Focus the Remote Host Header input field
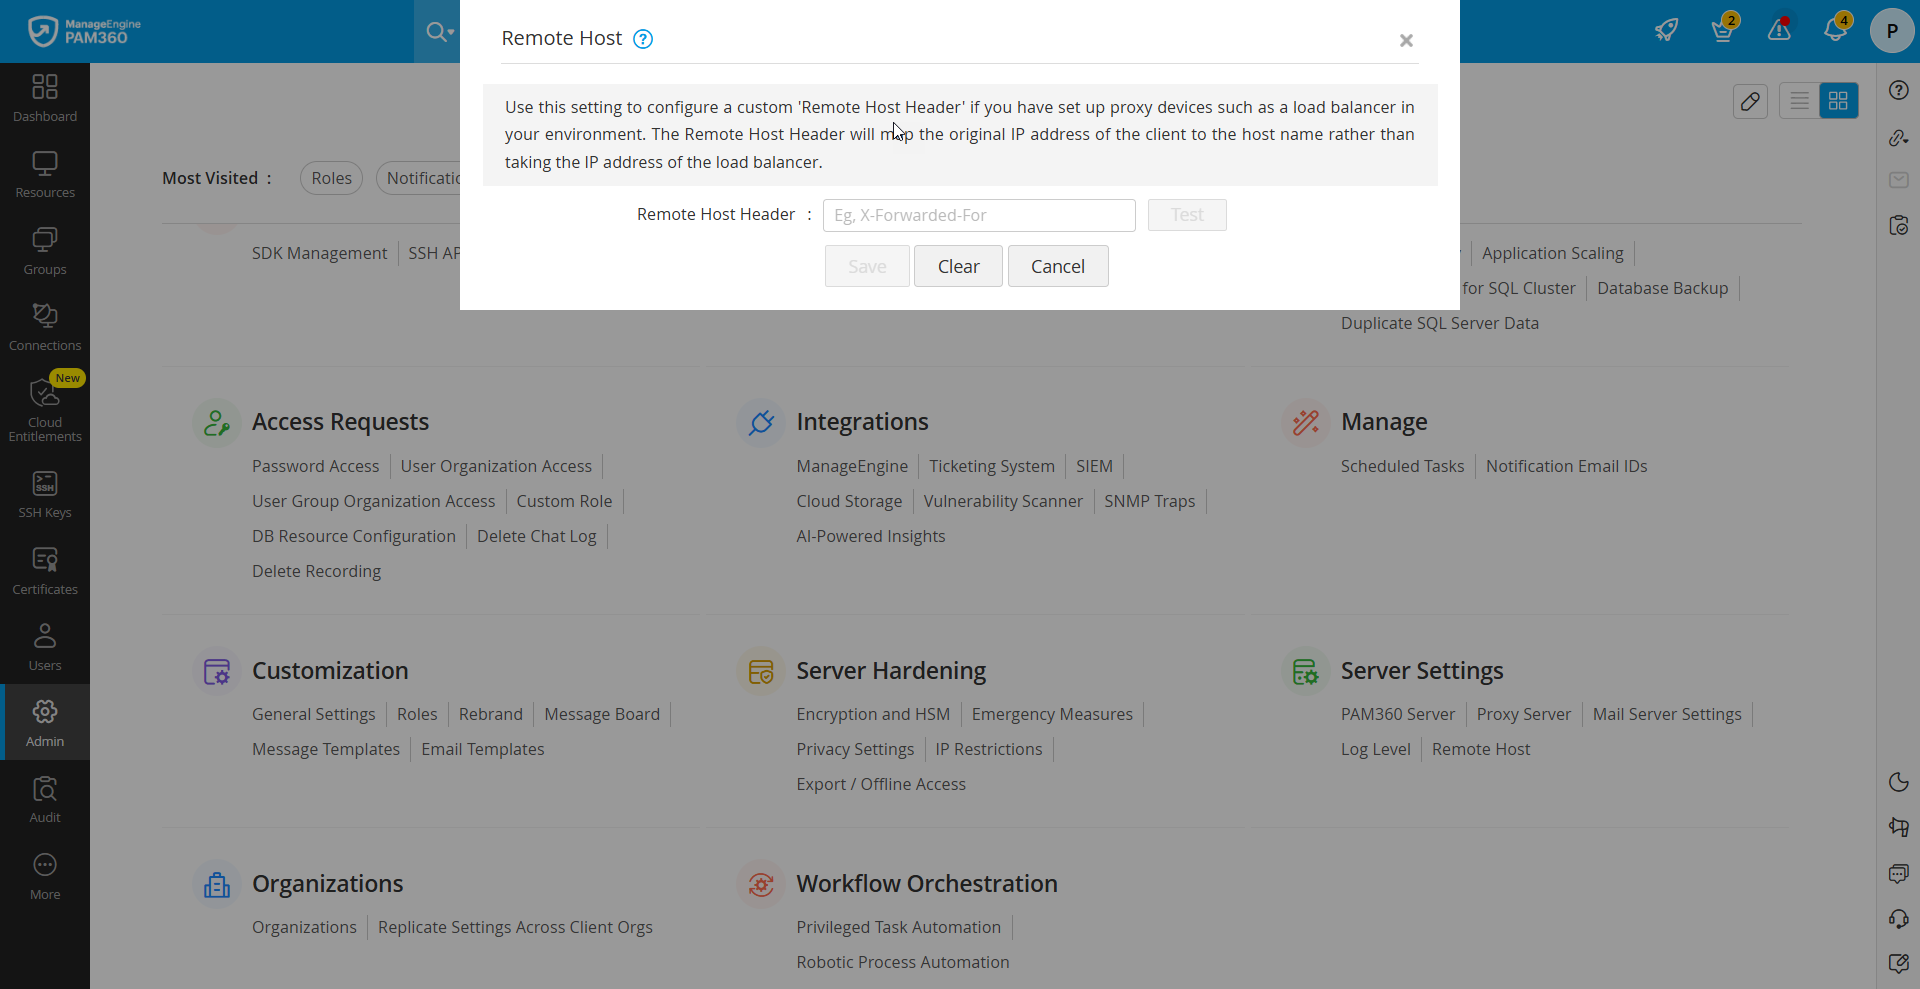The height and width of the screenshot is (989, 1920). point(978,215)
